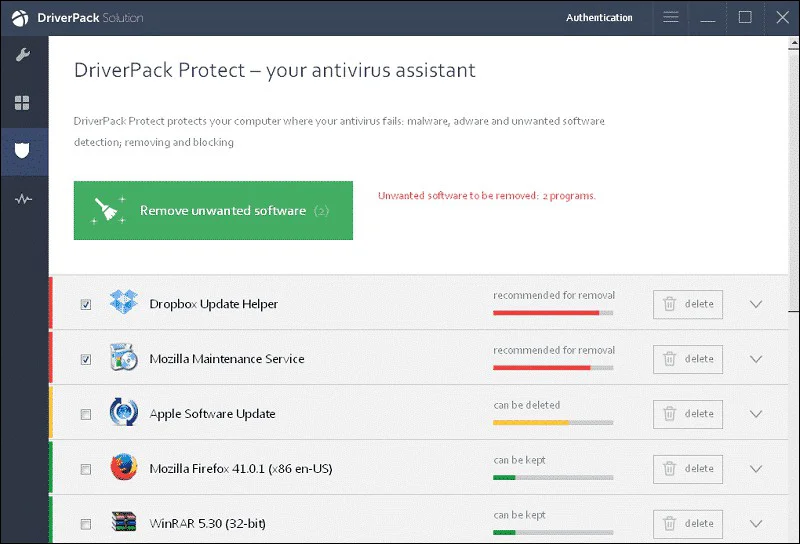Click the Remove unwanted software button

tap(213, 211)
